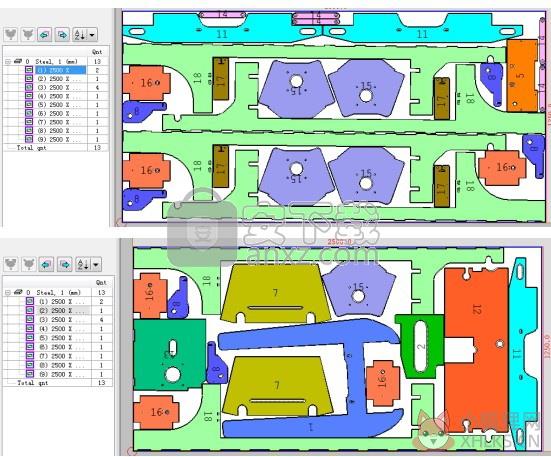
Task: Click the left arrow icon in the bottom panel toolbar
Action: (x=46, y=264)
